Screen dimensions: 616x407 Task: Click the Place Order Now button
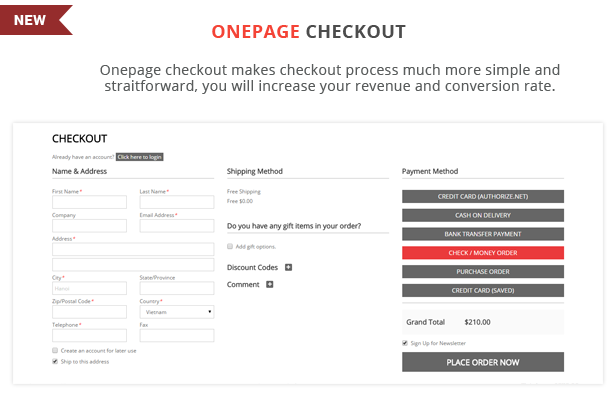point(483,362)
